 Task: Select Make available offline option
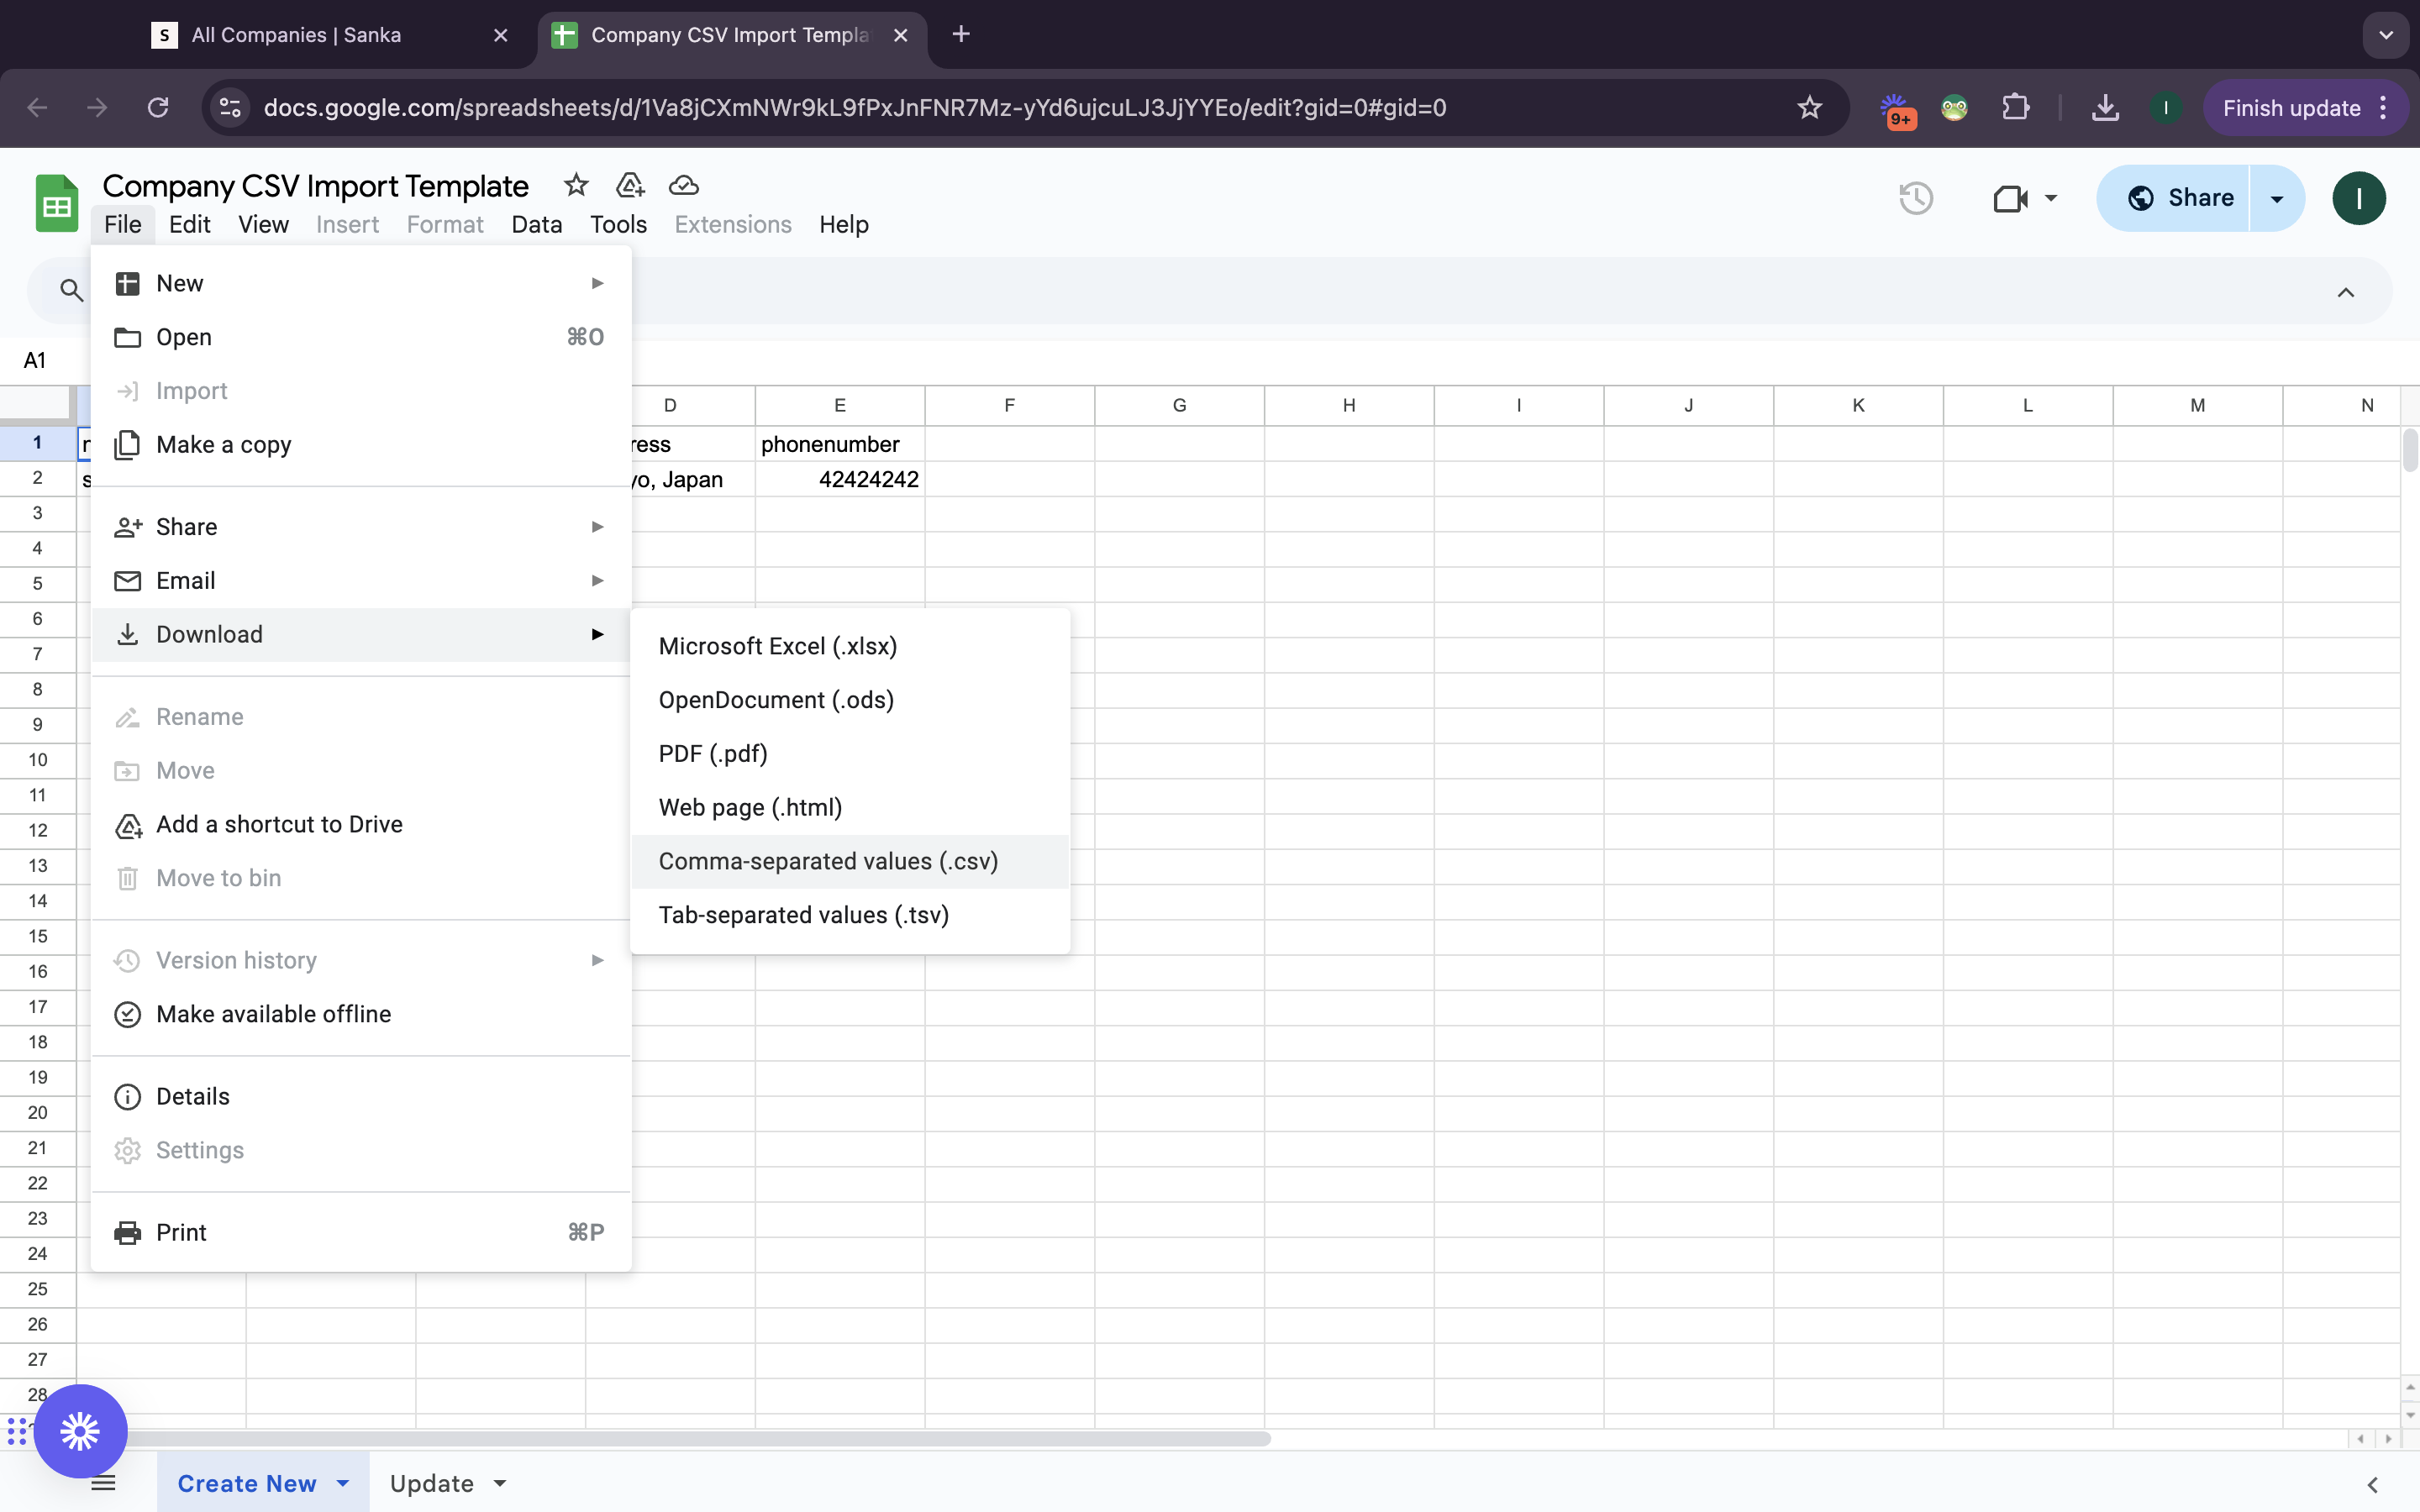(273, 1014)
